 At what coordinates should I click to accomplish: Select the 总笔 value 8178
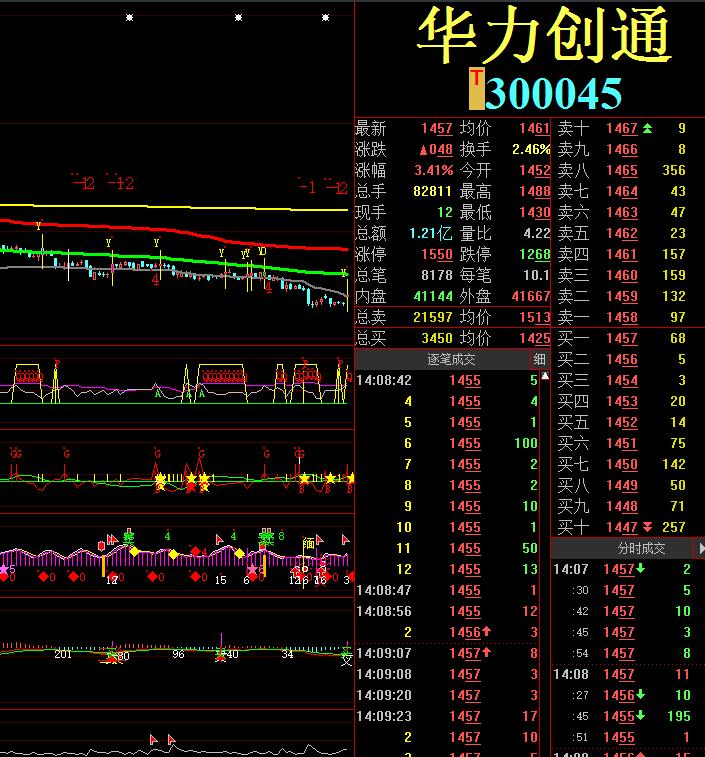[437, 275]
